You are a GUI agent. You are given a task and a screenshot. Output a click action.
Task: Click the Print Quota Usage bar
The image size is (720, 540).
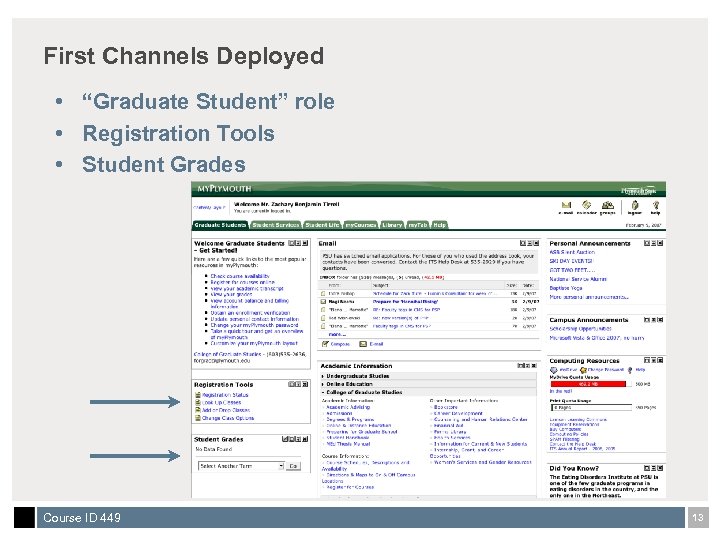pyautogui.click(x=591, y=407)
